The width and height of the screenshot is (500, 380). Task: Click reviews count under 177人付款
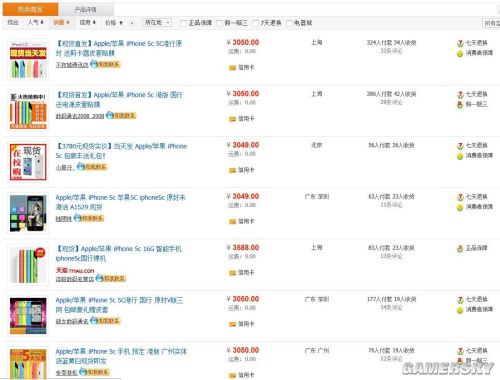[391, 307]
